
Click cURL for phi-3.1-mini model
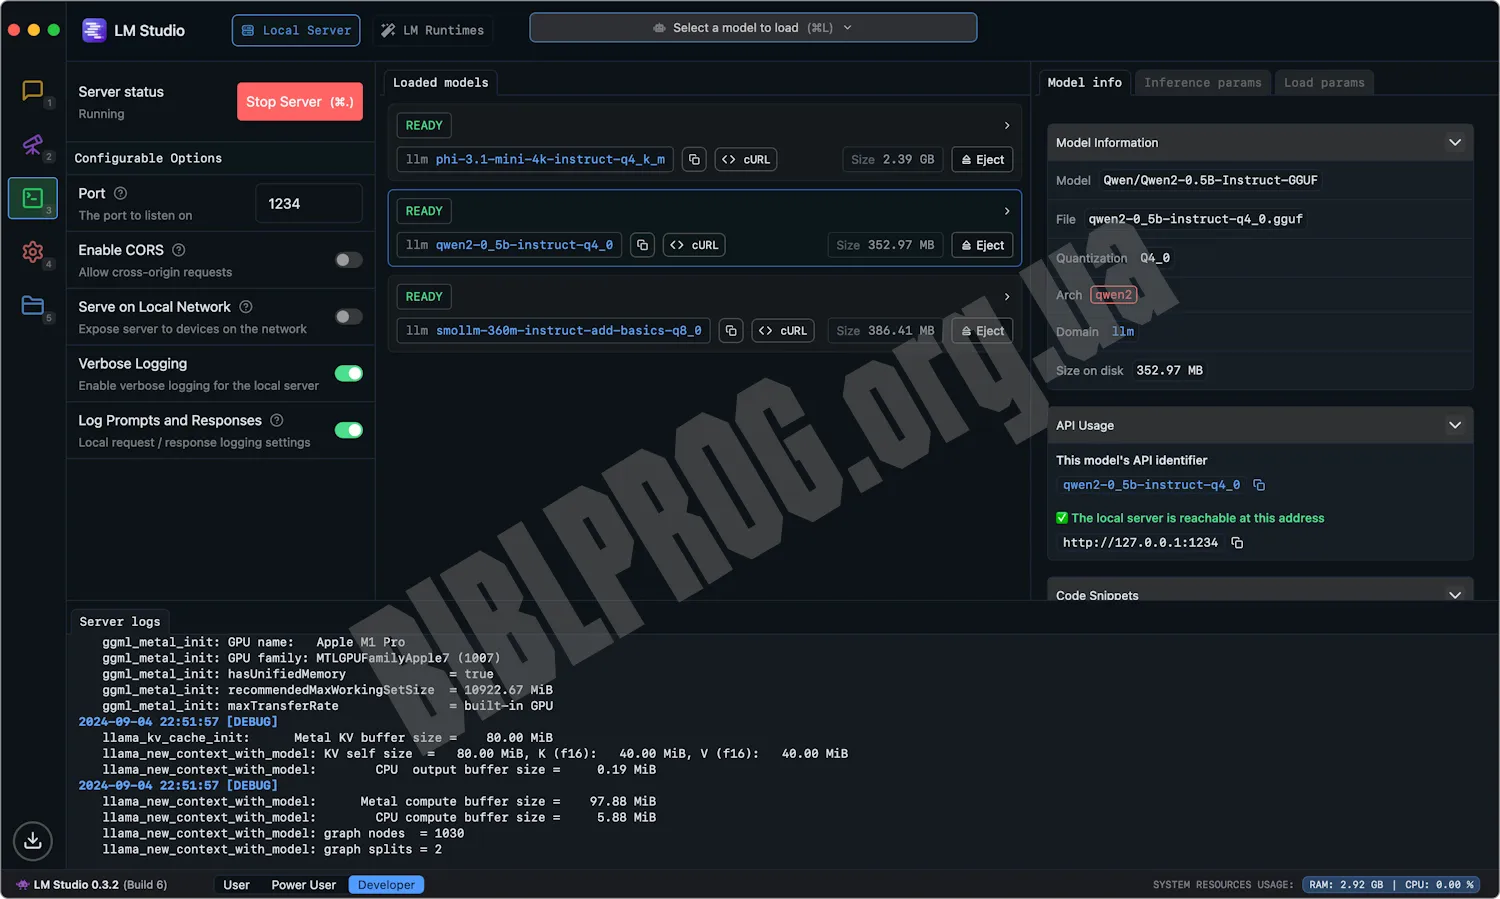click(x=746, y=160)
